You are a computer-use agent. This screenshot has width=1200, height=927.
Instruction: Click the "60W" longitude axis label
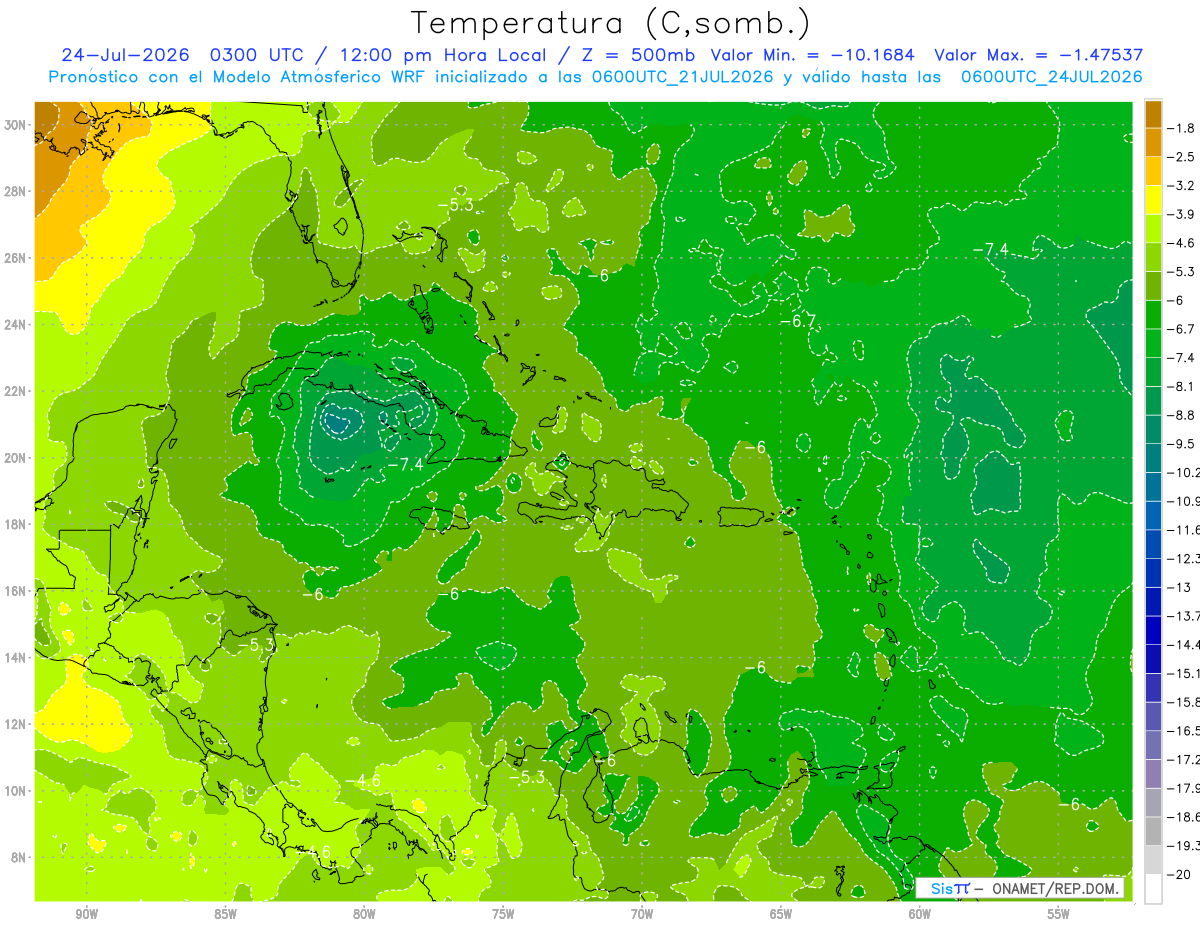pos(920,914)
